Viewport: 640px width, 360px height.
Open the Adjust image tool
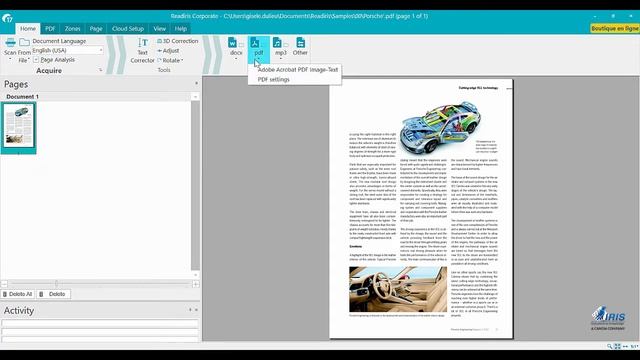click(x=168, y=51)
